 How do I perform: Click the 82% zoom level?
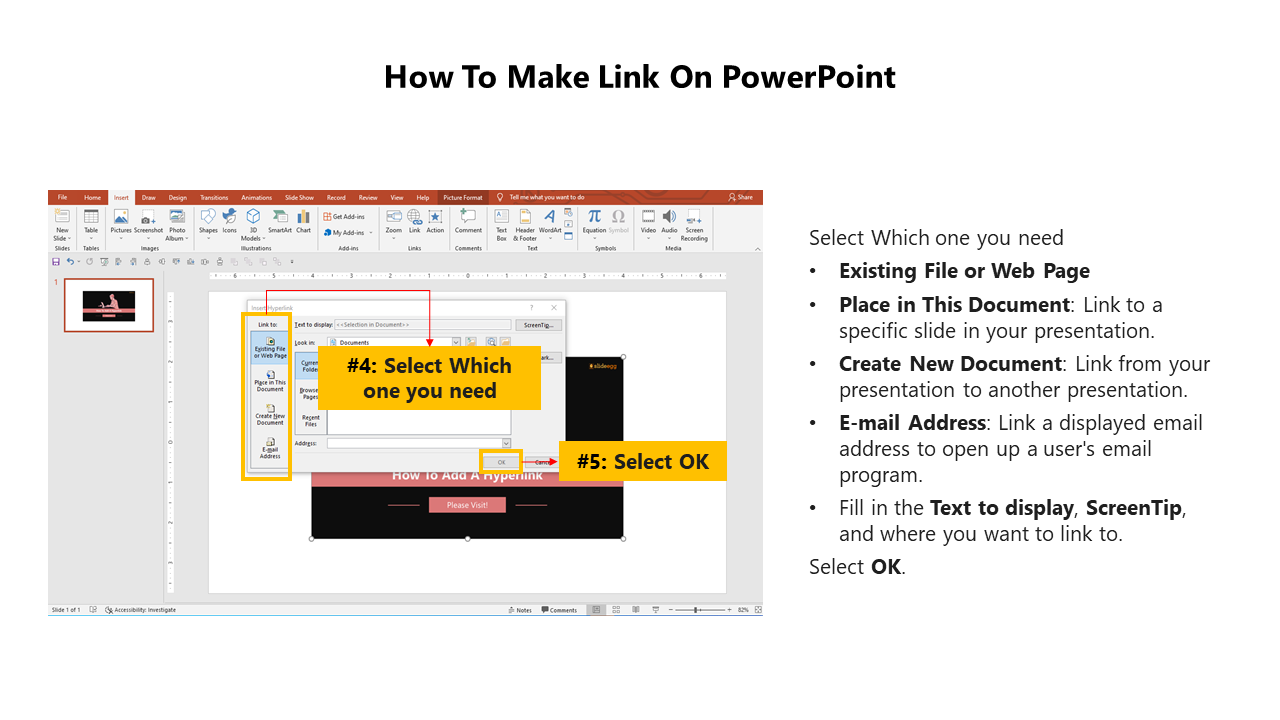(743, 610)
